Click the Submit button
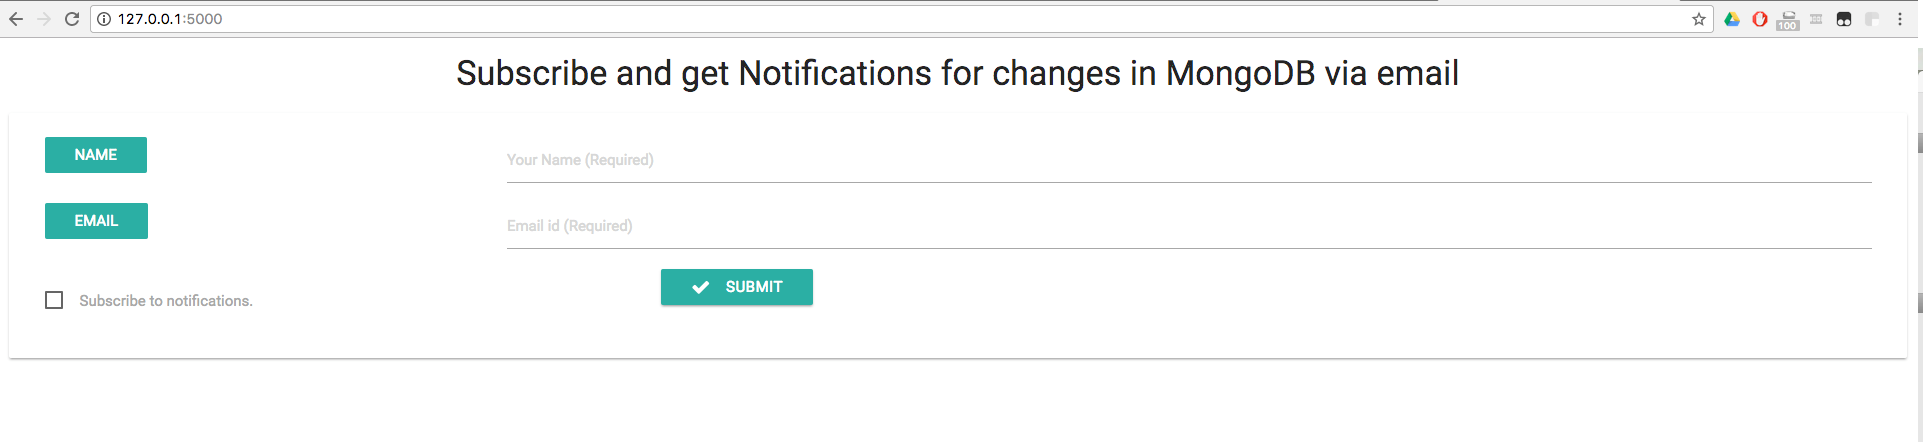This screenshot has height=442, width=1923. 737,287
